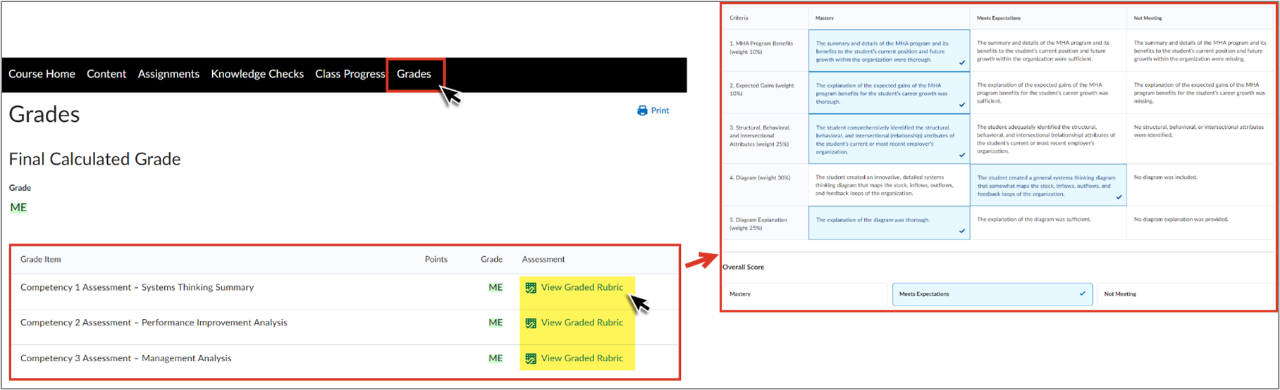Select Mastery cell for Structural, Behavioral Attributes
1280x390 pixels.
(x=889, y=139)
